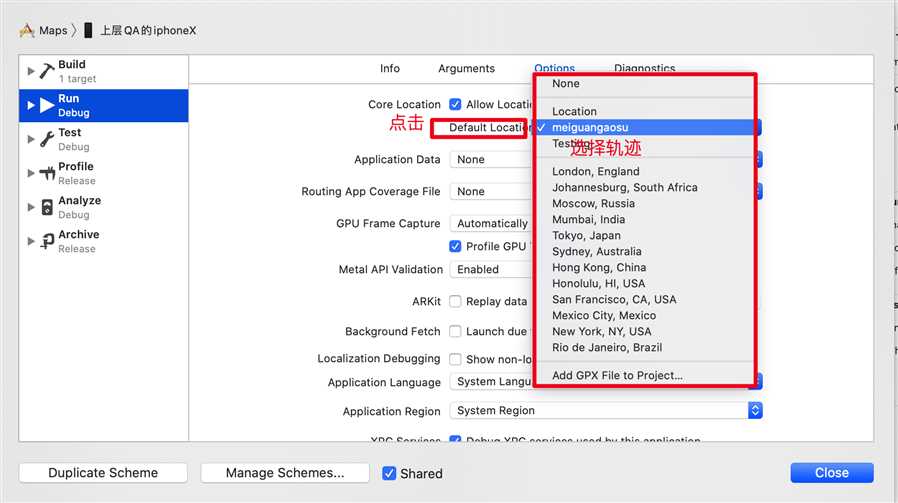This screenshot has height=503, width=898.
Task: Switch to the Arguments tab
Action: pyautogui.click(x=466, y=68)
